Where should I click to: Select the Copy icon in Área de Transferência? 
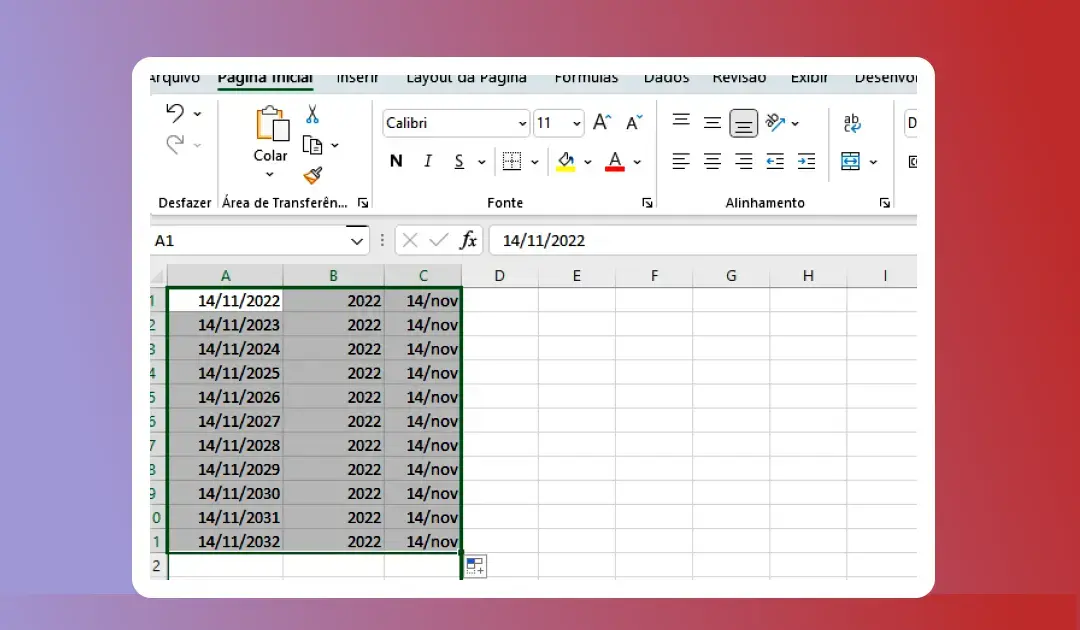coord(313,144)
